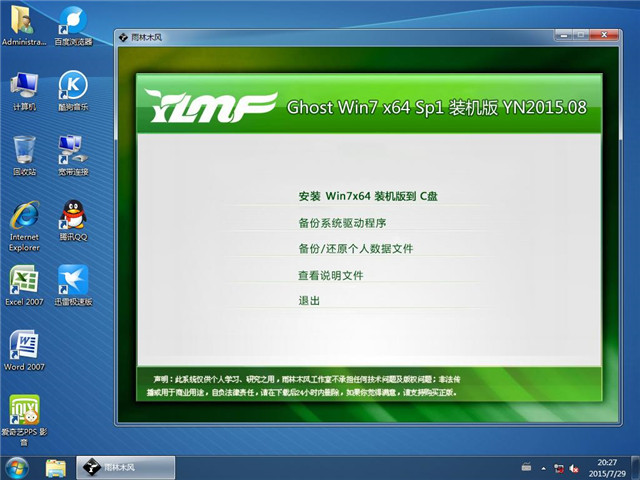This screenshot has height=480, width=640.
Task: Open Excel 2007 desktop shortcut
Action: [24, 286]
